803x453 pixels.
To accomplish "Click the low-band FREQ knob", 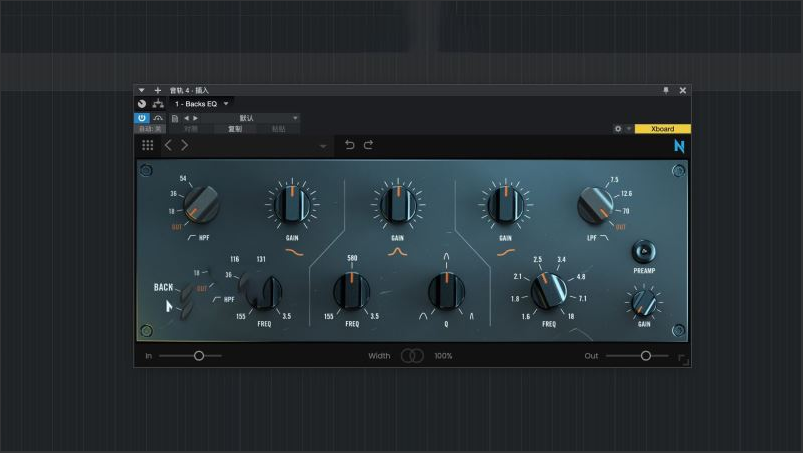I will (264, 292).
